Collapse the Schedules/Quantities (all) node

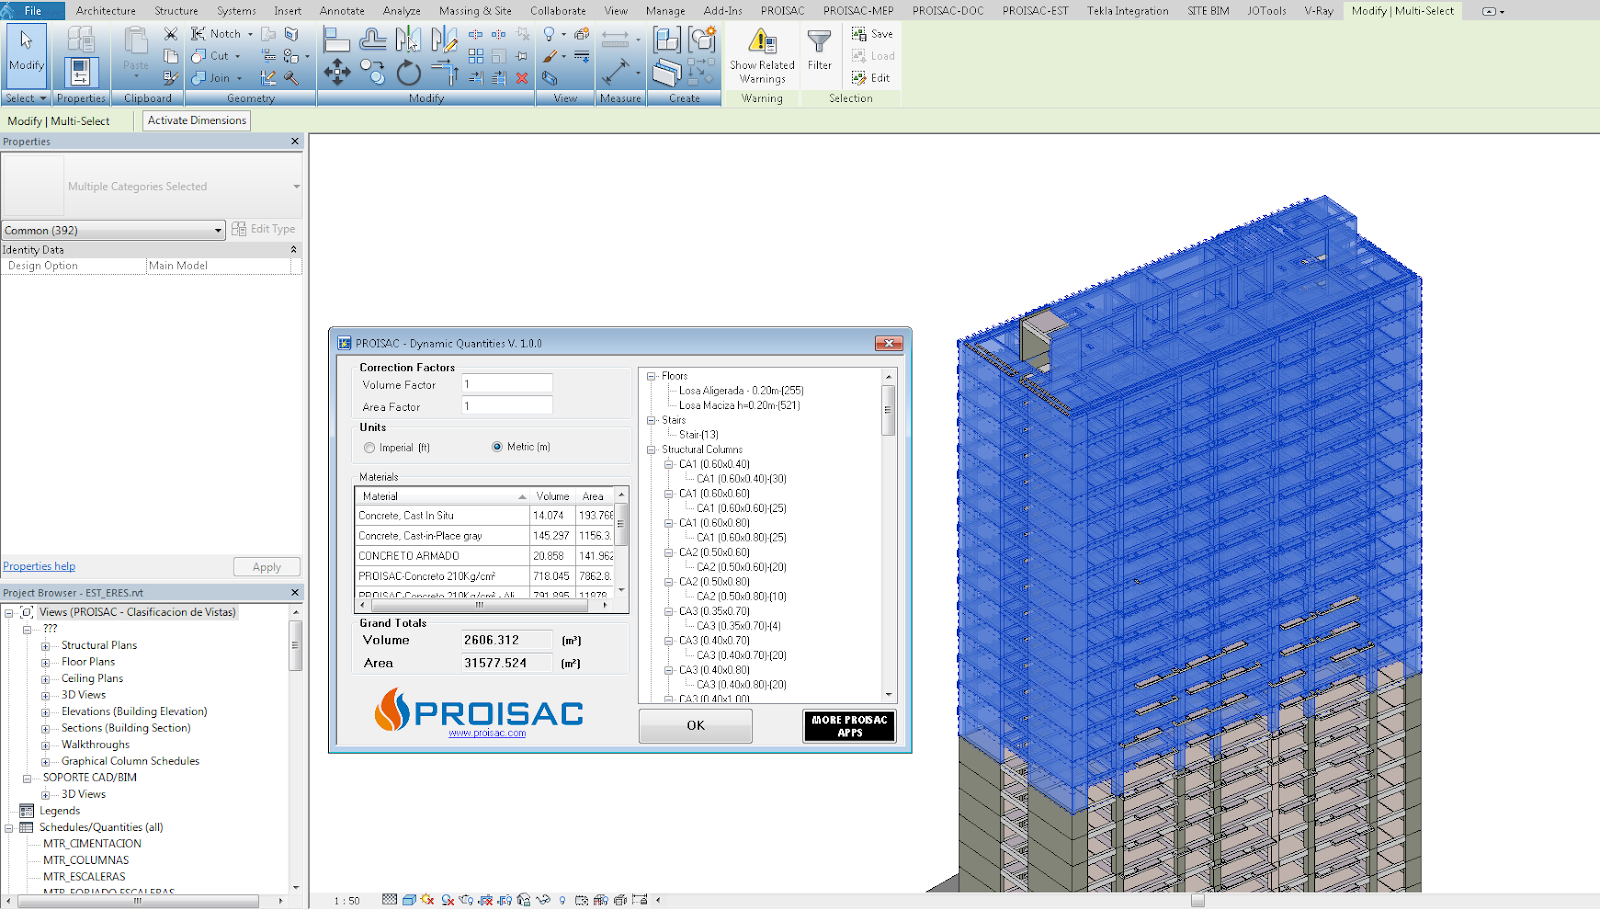[9, 828]
